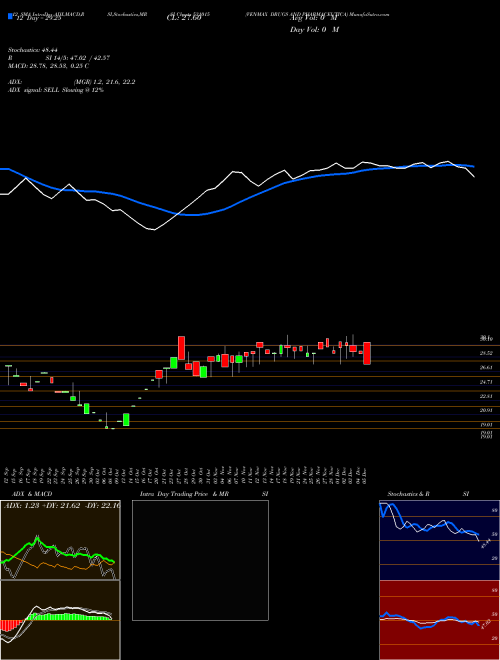The width and height of the screenshot is (500, 660).
Task: Click the 'MACD: 28.78, 28.53, 0.25 C' line
Action: (48, 66)
